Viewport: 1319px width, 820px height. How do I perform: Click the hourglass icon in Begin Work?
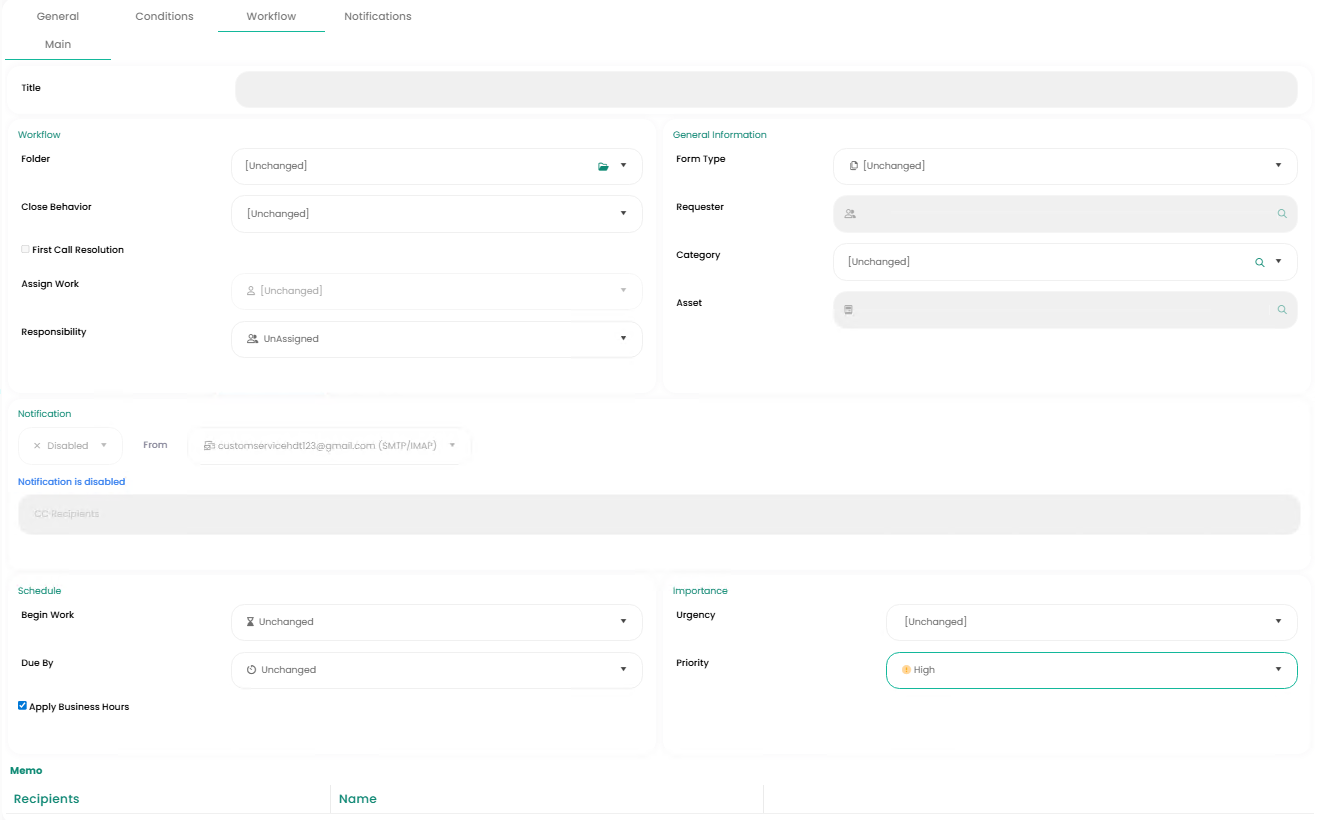click(250, 622)
